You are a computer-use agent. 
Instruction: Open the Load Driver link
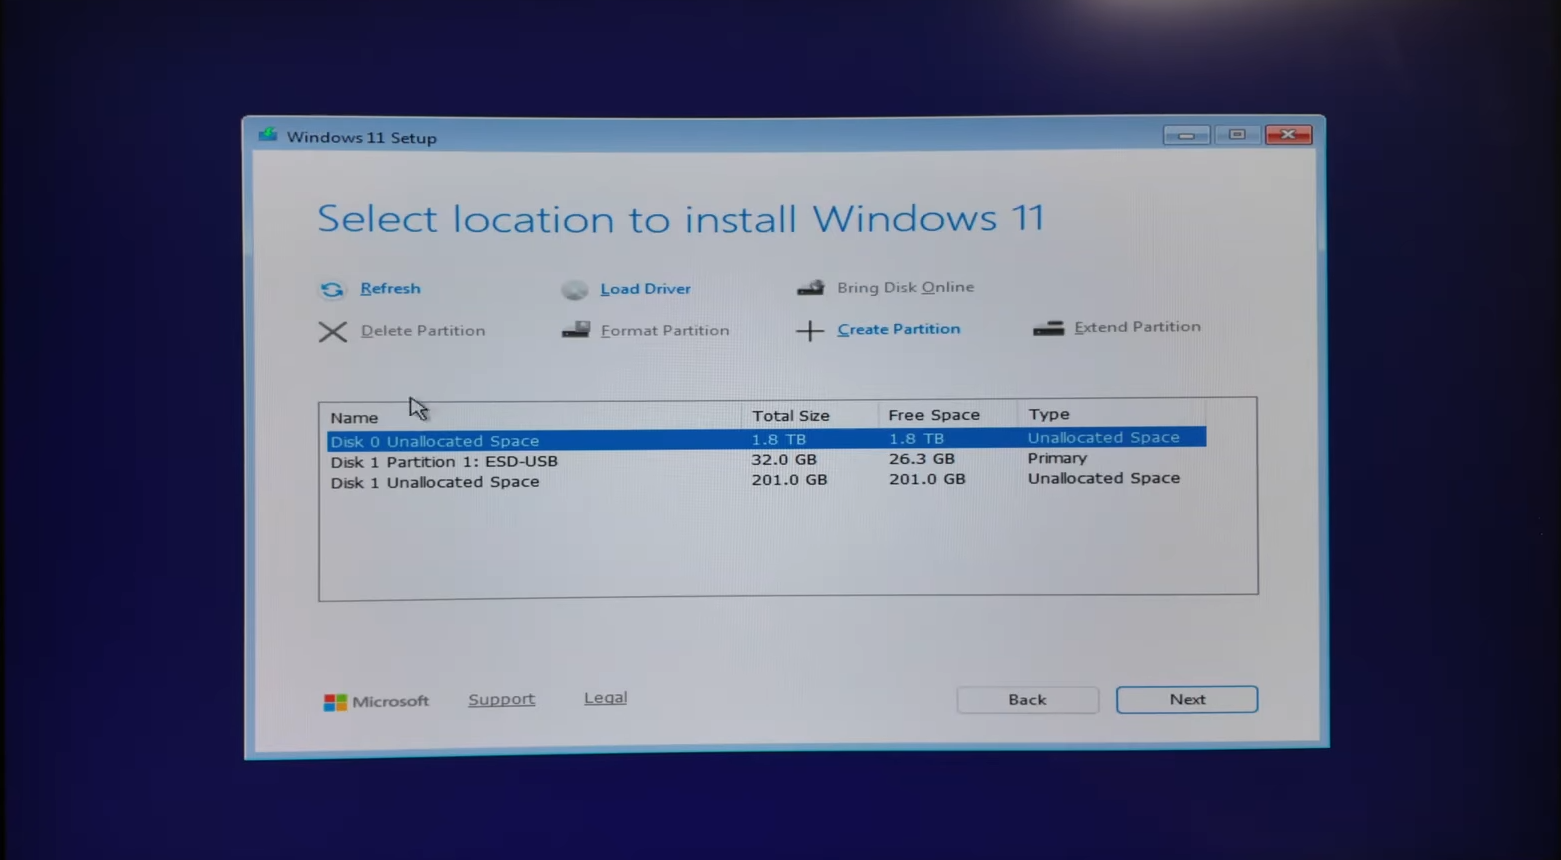pos(645,289)
